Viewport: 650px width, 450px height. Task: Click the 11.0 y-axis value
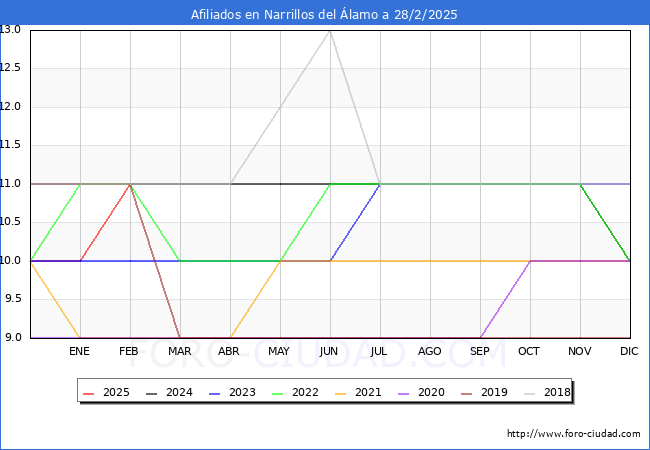pos(10,183)
